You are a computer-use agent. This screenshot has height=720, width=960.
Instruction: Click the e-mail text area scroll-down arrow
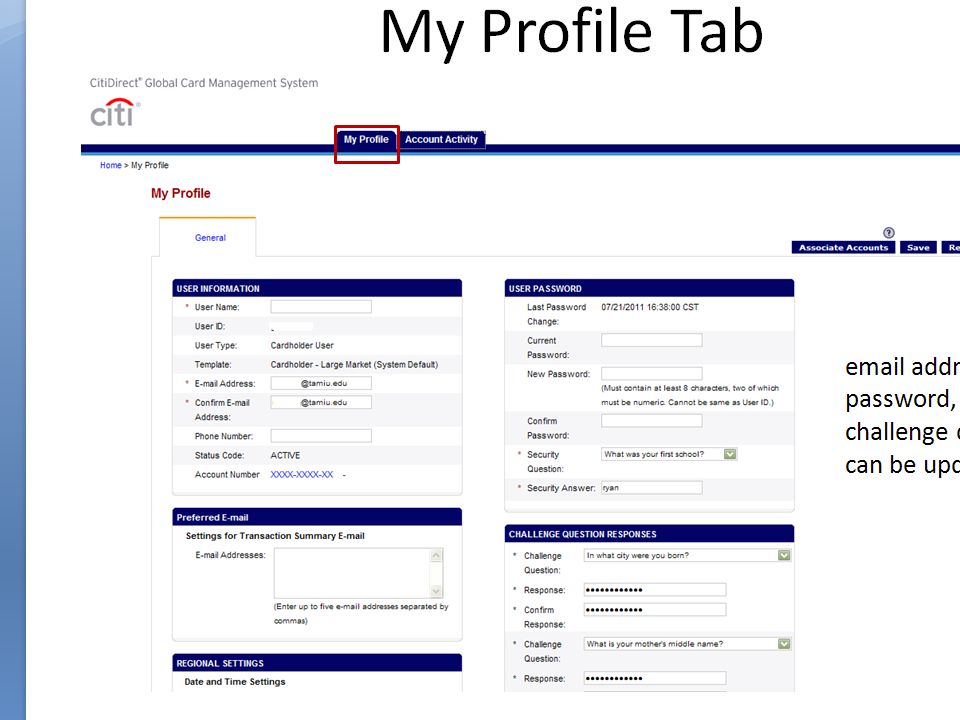[436, 591]
